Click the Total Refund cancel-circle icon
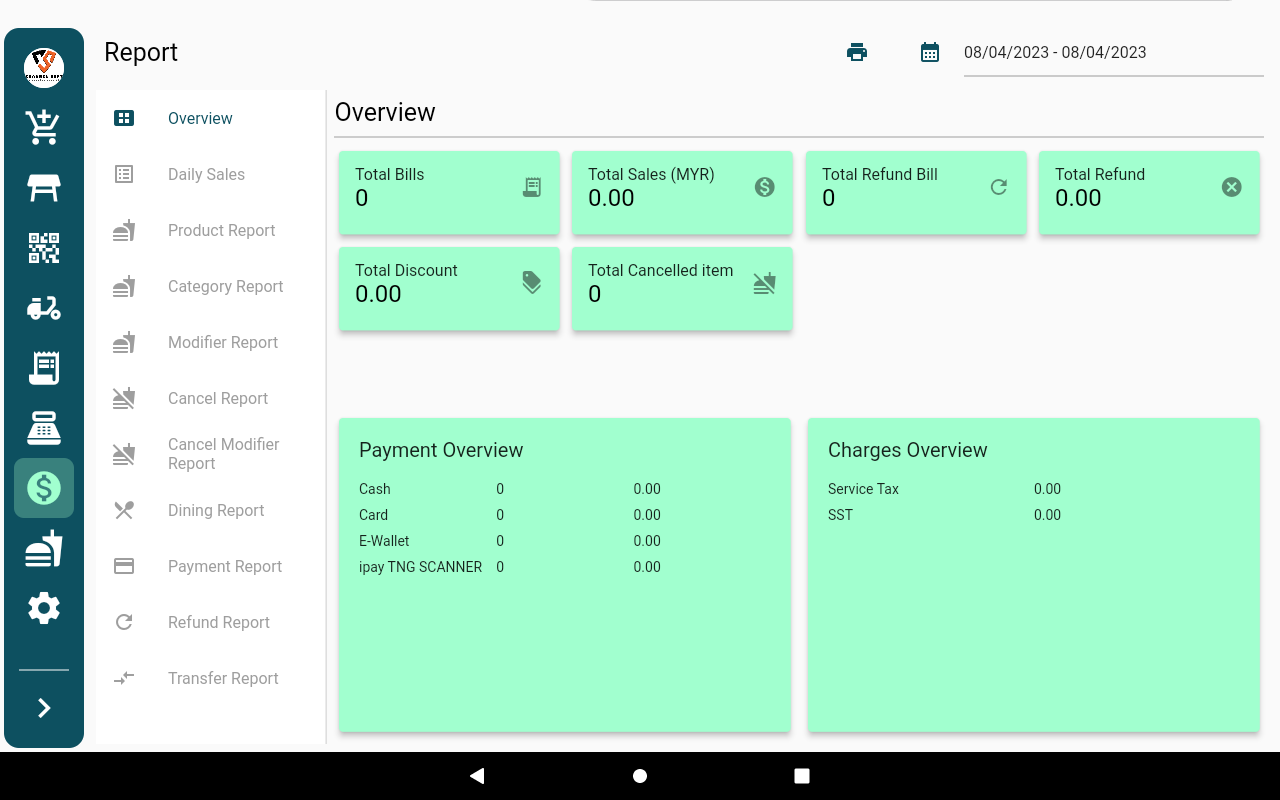The image size is (1280, 800). tap(1232, 187)
